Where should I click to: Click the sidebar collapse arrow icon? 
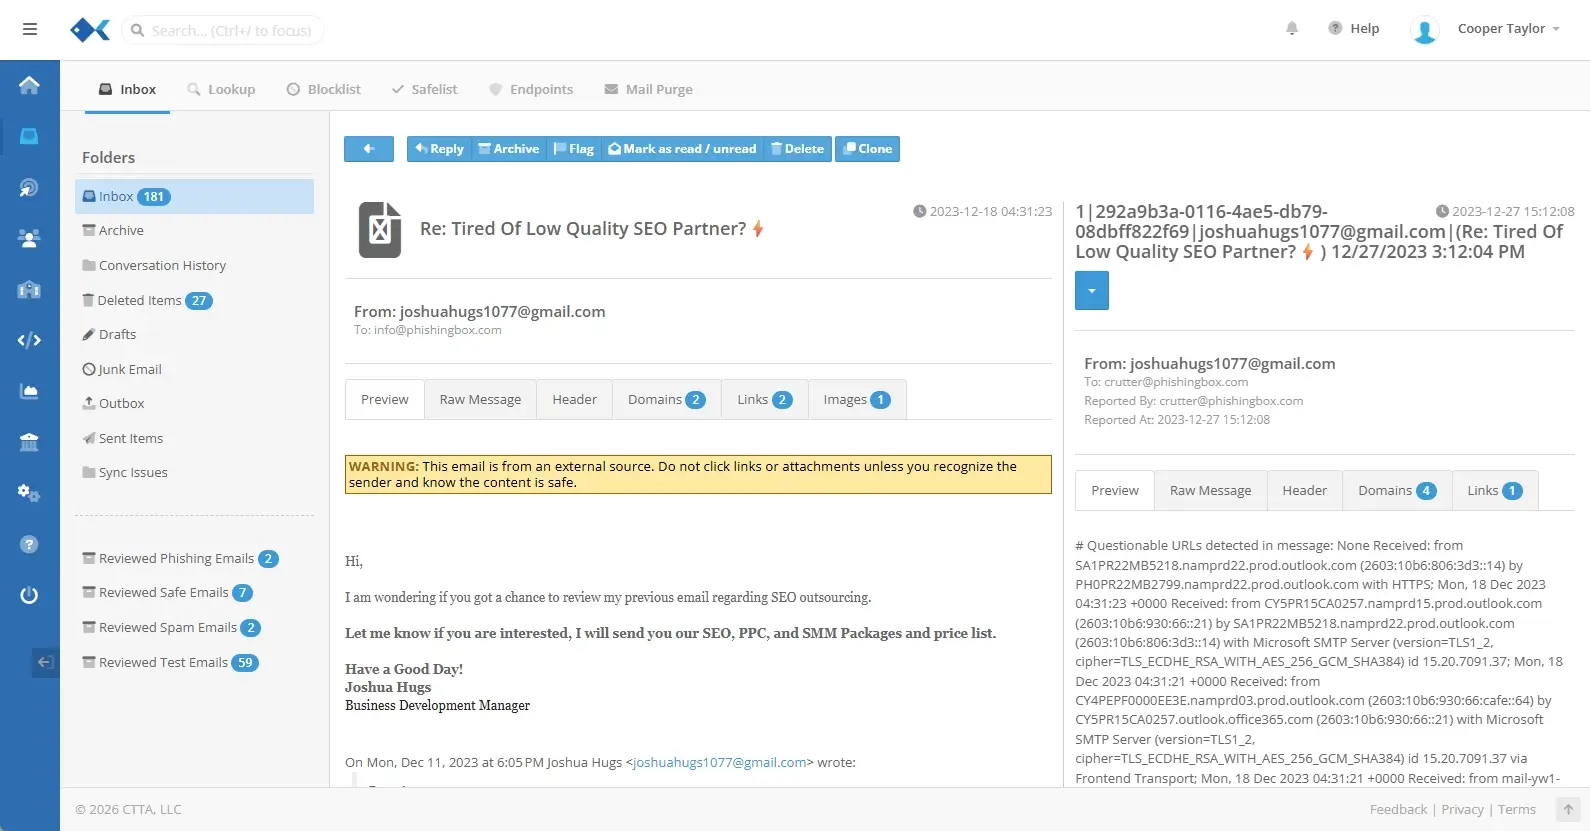[x=45, y=662]
